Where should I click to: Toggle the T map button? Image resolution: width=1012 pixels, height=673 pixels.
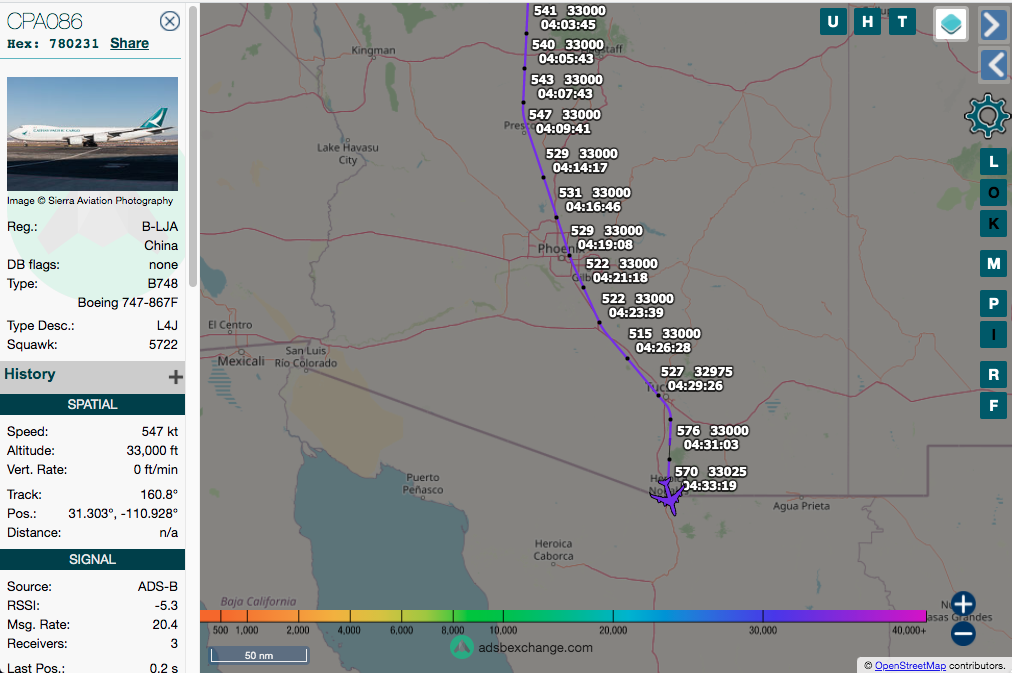pyautogui.click(x=902, y=22)
